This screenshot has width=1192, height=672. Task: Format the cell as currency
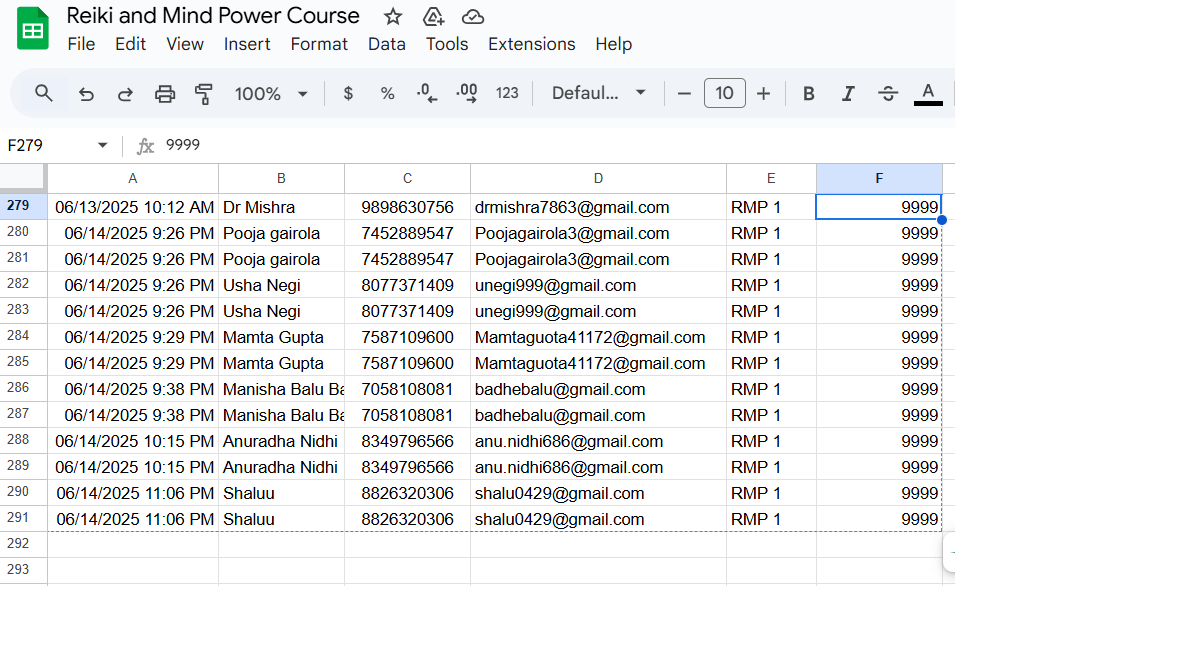(348, 93)
